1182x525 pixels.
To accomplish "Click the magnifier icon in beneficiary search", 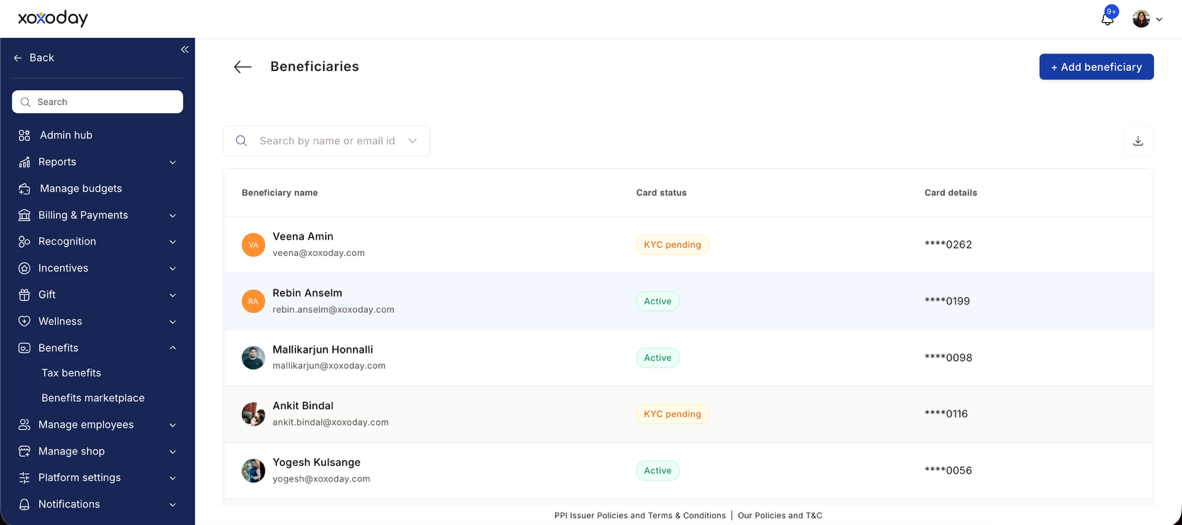I will [x=241, y=141].
